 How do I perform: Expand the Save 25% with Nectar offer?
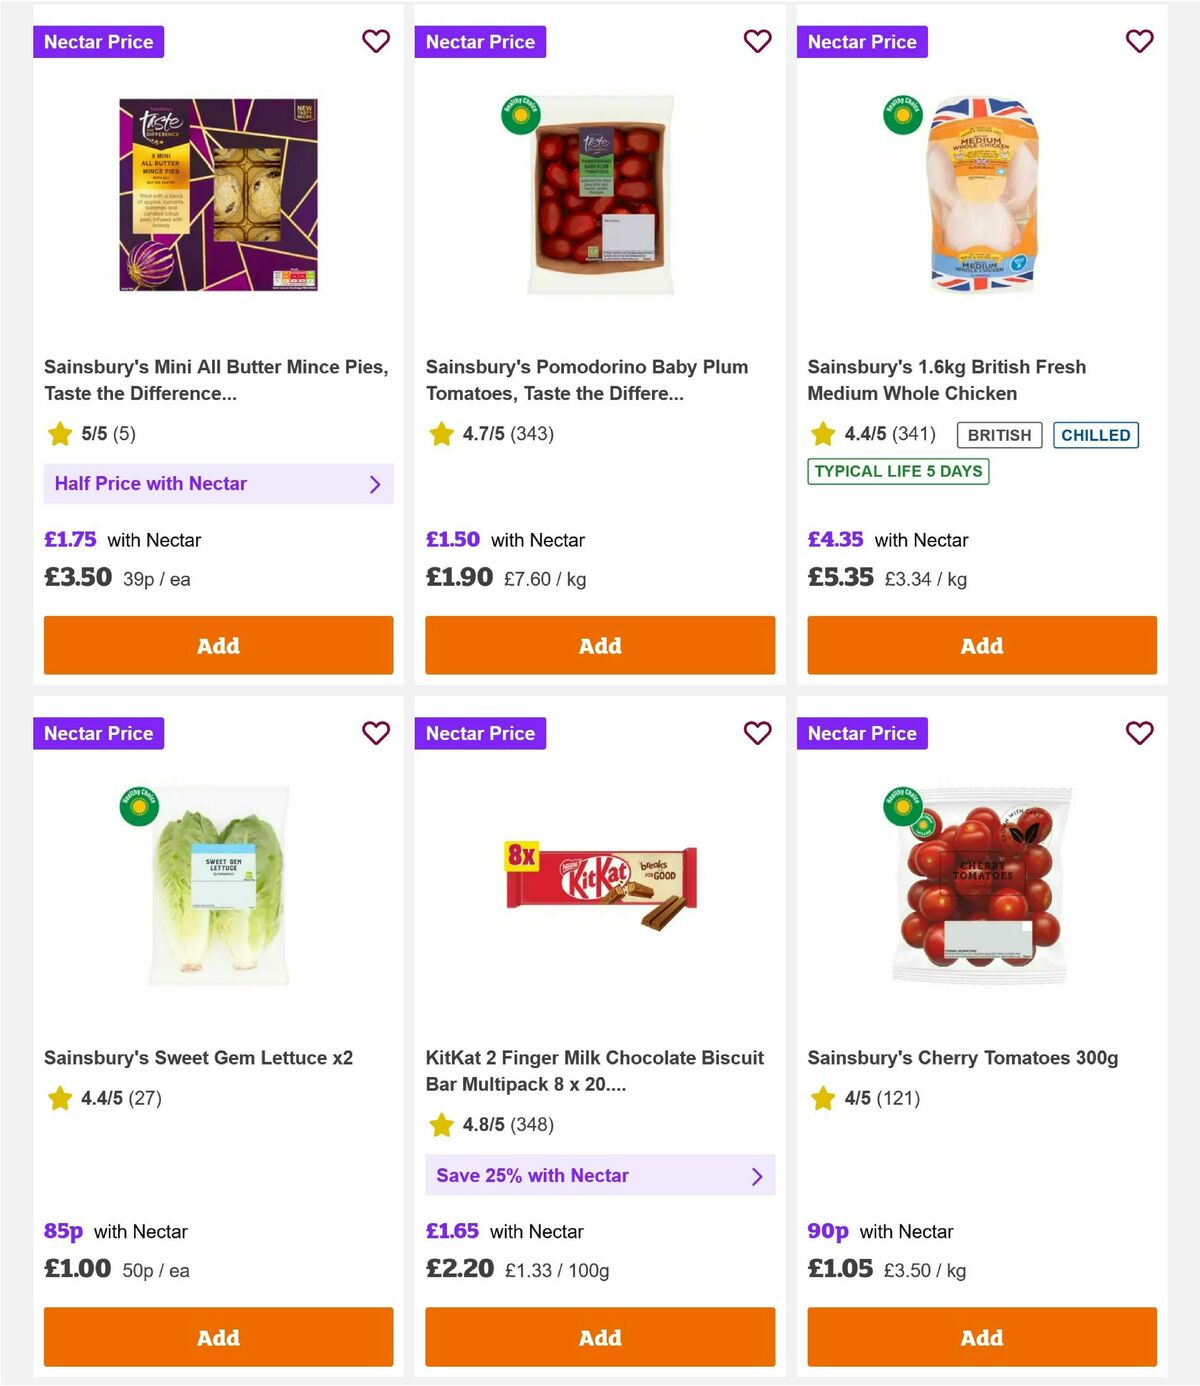click(x=599, y=1175)
